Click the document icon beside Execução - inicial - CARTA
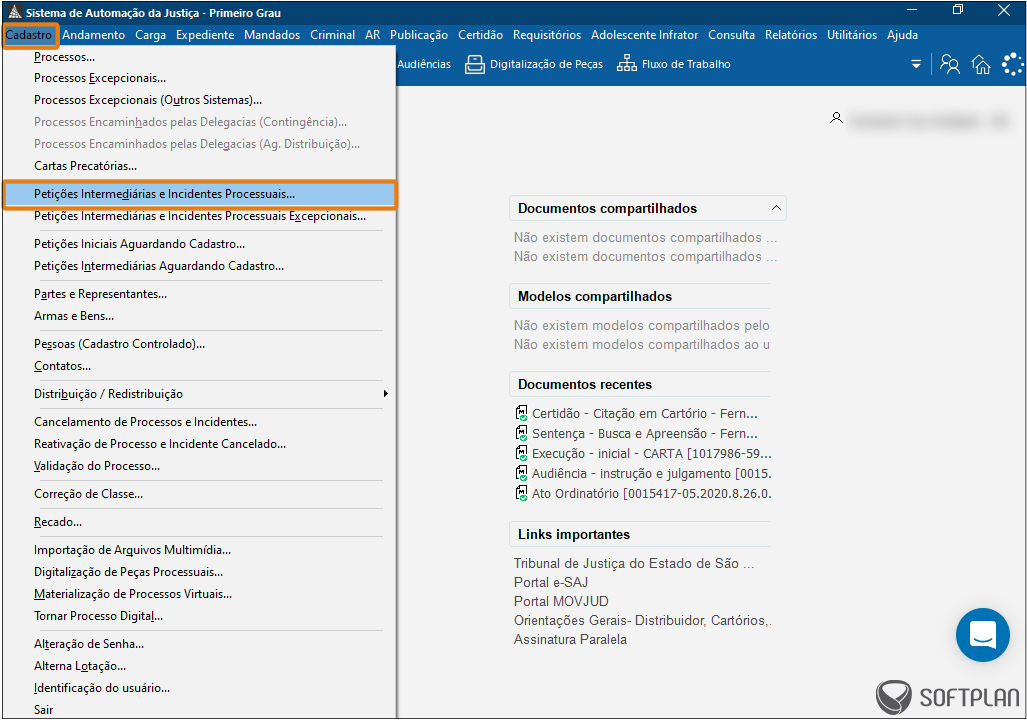This screenshot has width=1027, height=720. tap(521, 453)
